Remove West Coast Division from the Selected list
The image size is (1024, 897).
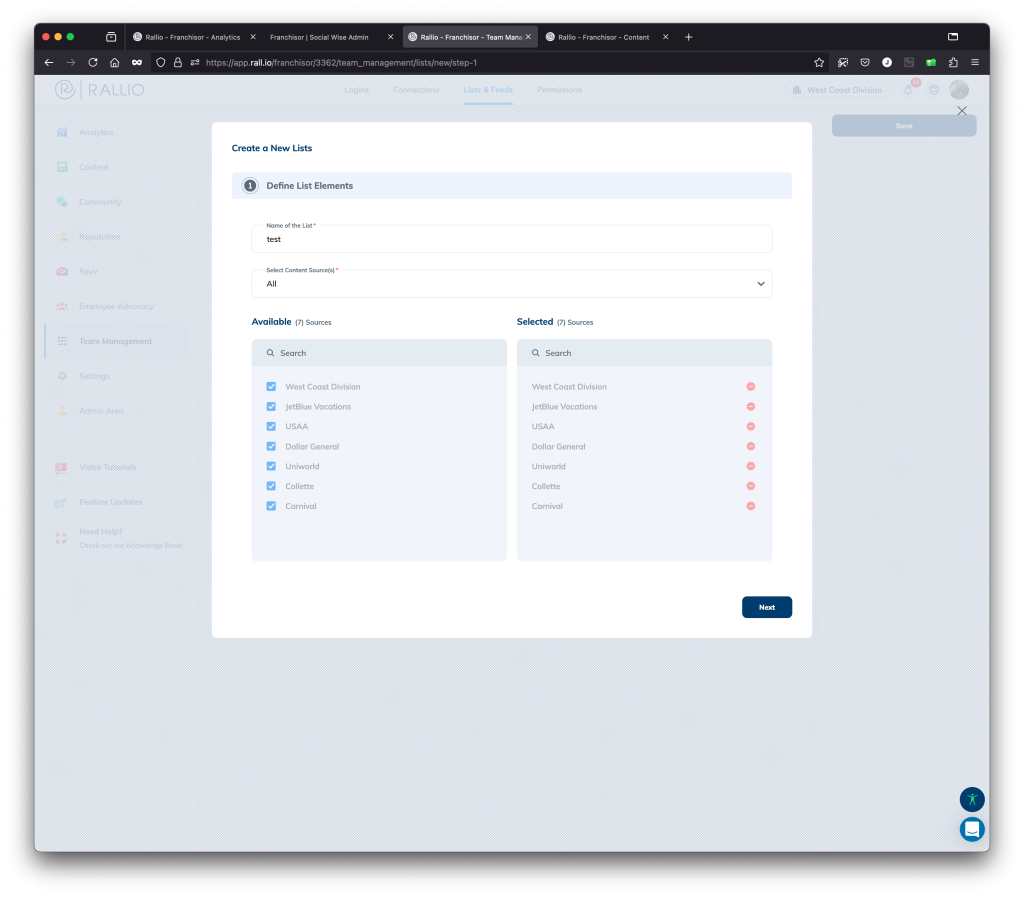[x=750, y=387]
